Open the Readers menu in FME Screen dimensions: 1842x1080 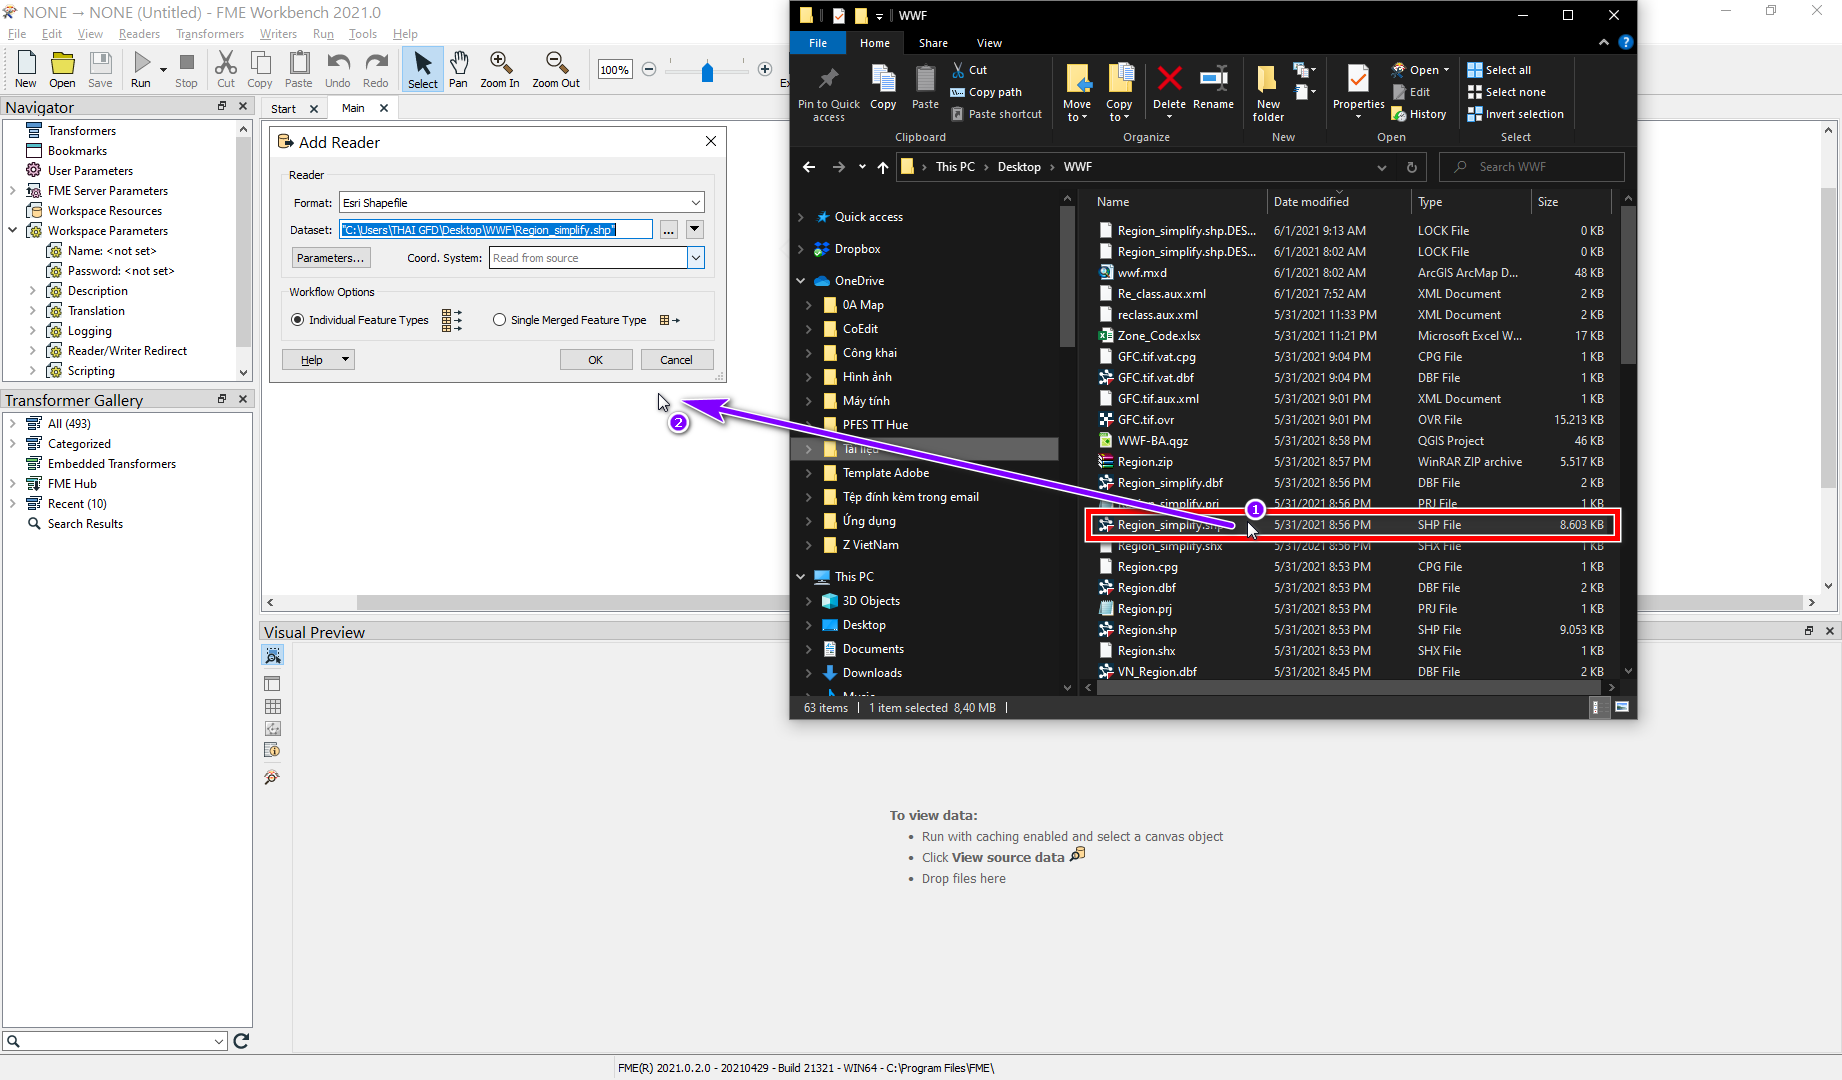tap(139, 34)
